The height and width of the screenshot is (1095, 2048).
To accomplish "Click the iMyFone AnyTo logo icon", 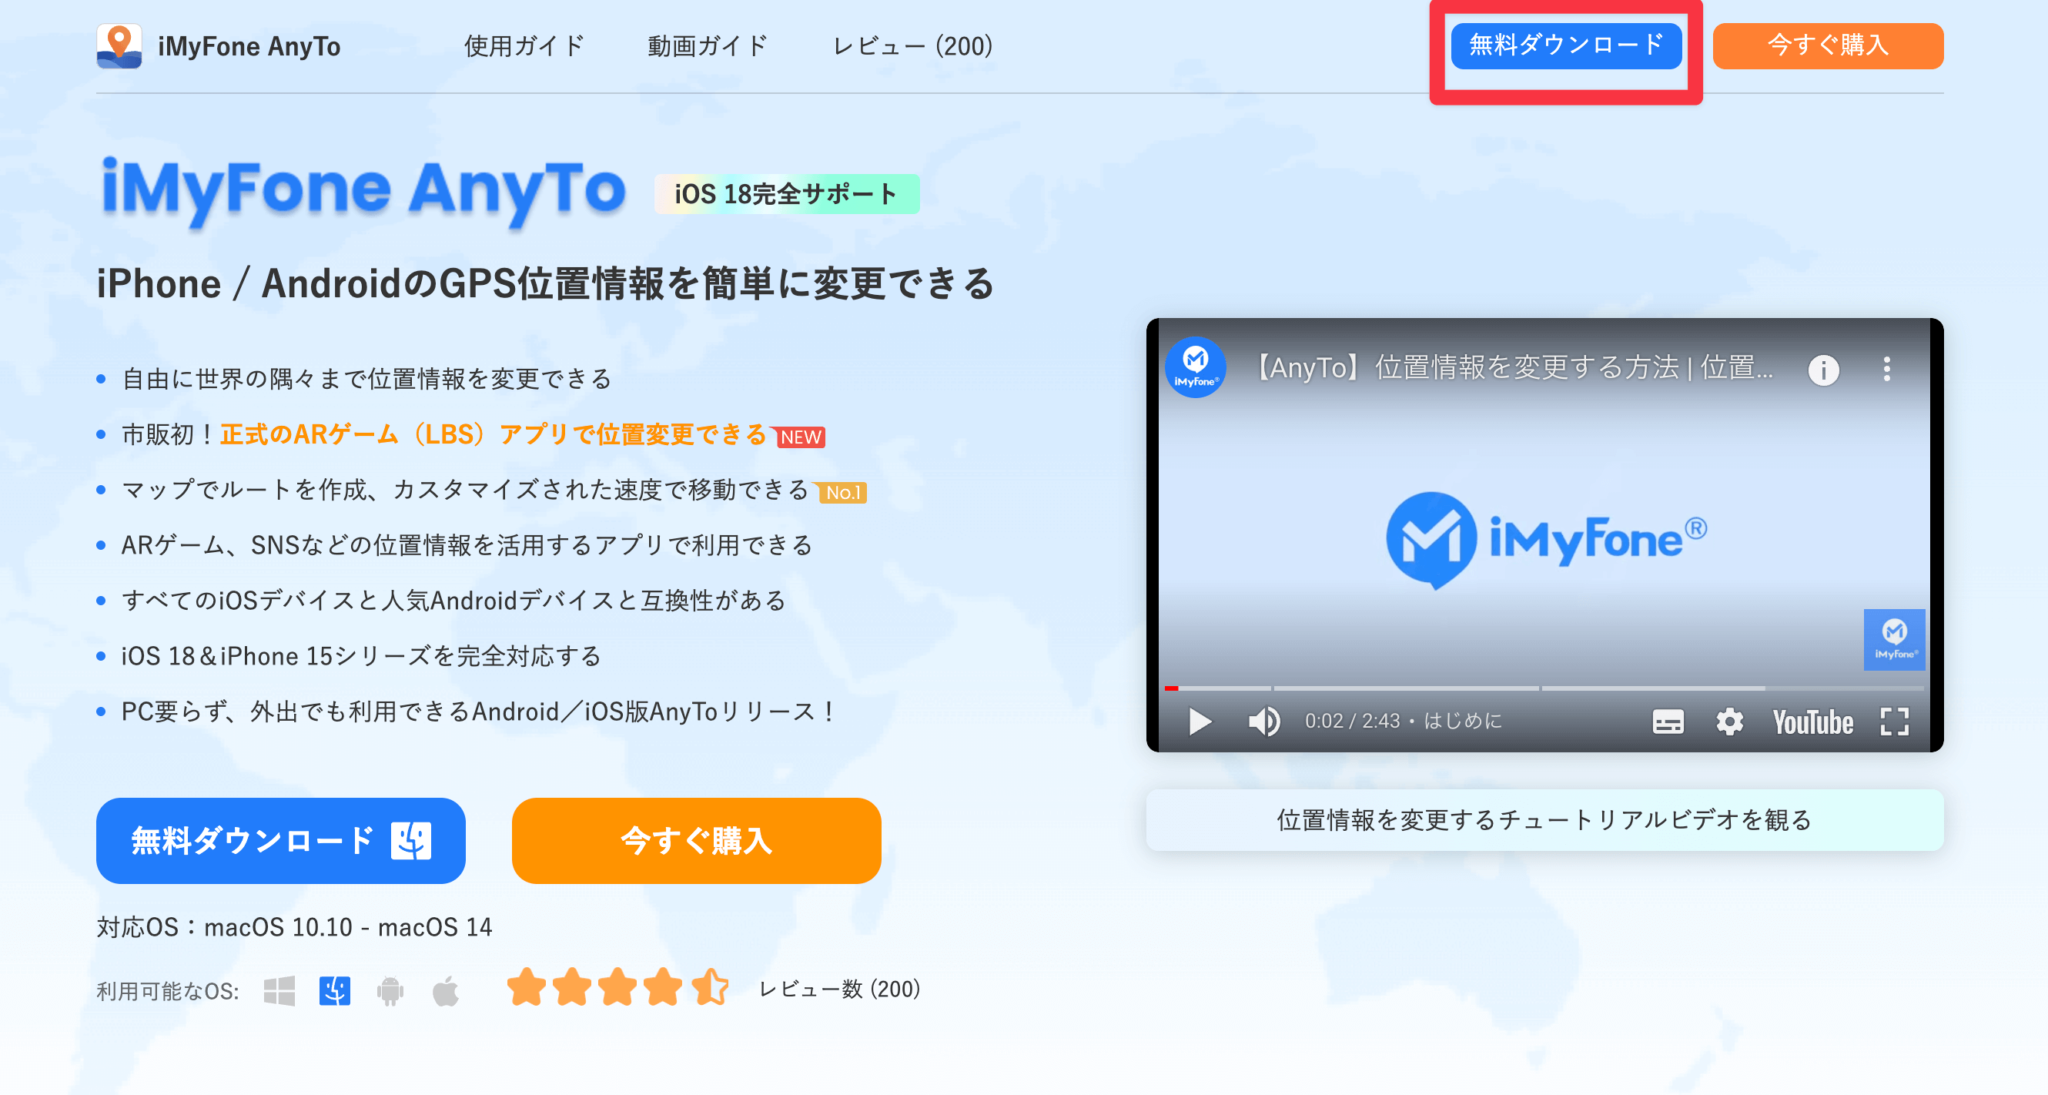I will coord(119,46).
